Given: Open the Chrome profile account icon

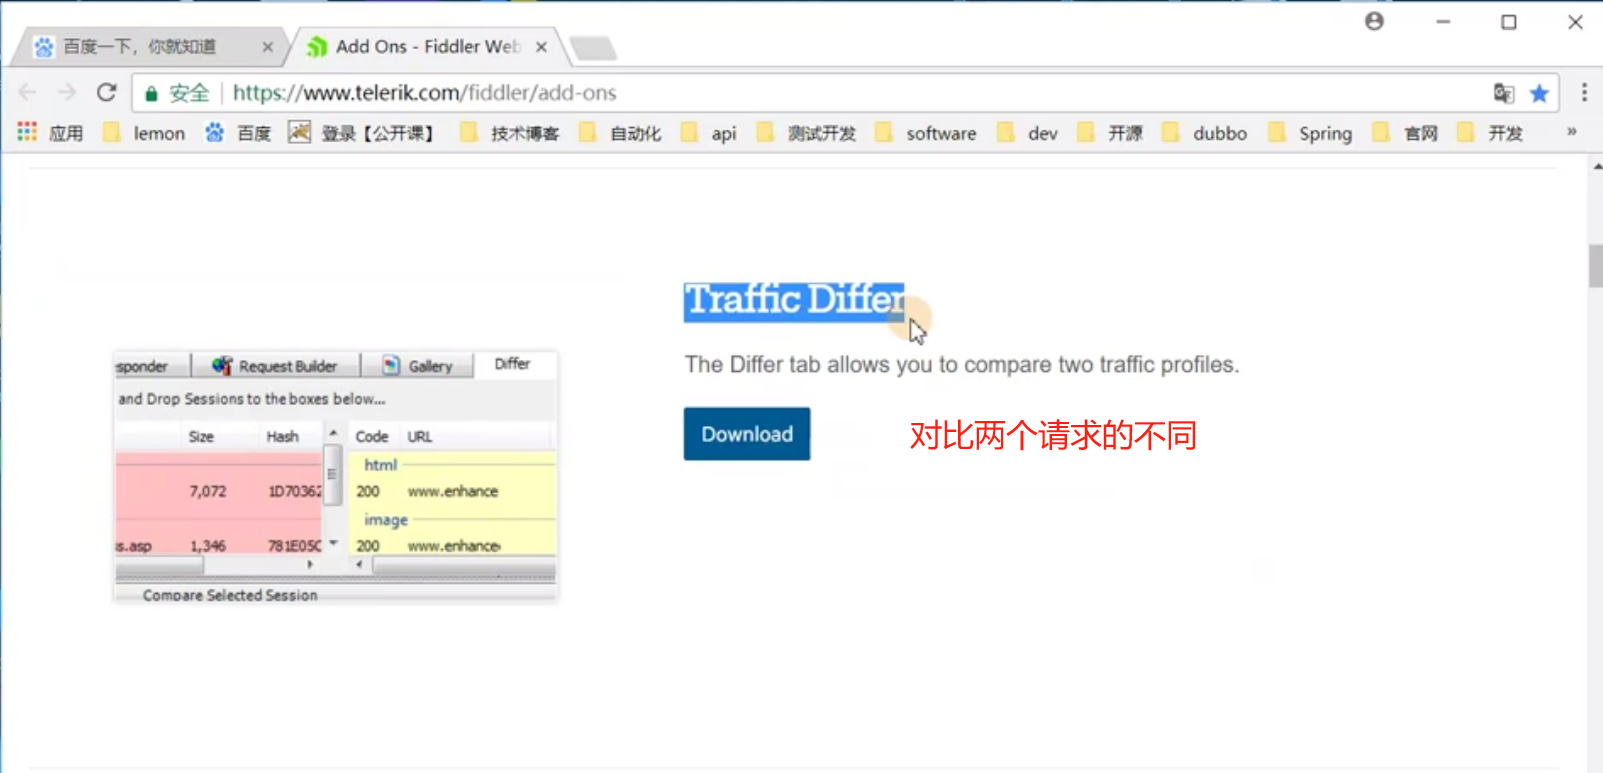Looking at the screenshot, I should pyautogui.click(x=1374, y=21).
